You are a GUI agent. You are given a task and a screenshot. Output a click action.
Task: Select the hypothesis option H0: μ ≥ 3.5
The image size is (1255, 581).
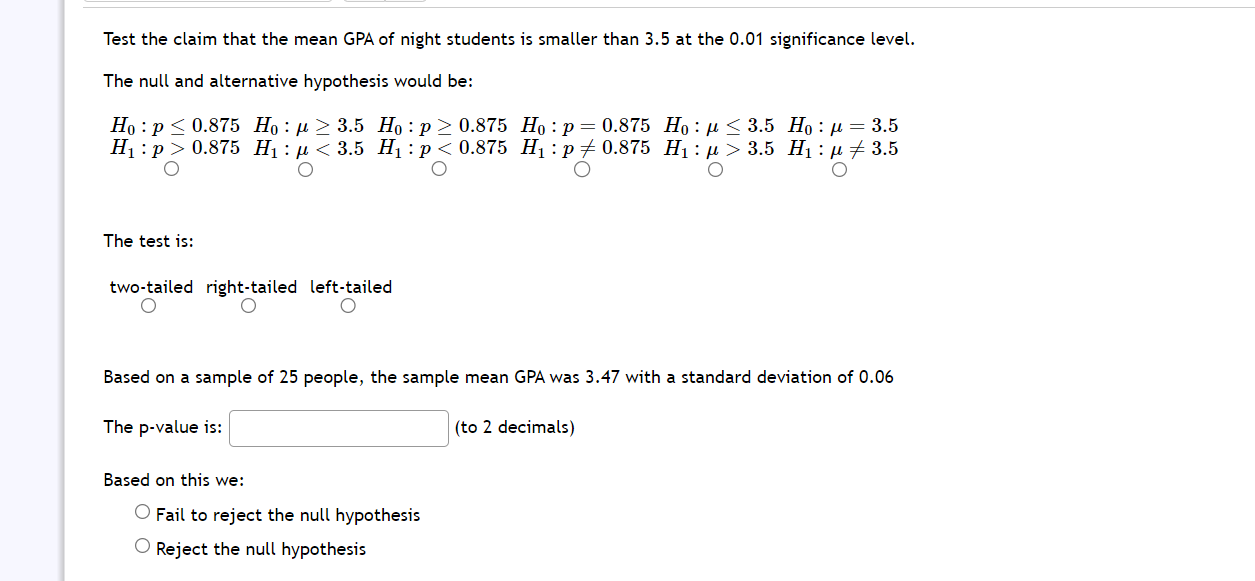tap(305, 170)
